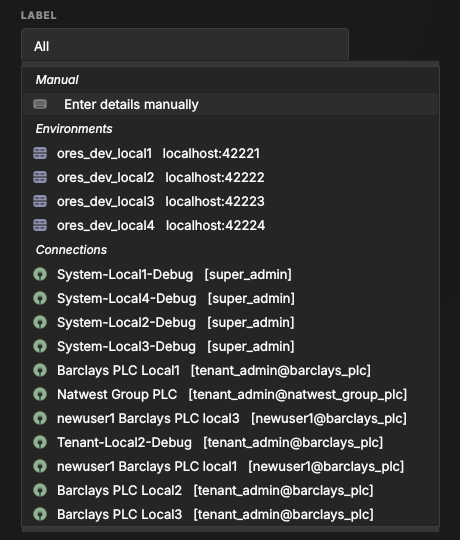Select Barclays PLC Local3 connection
This screenshot has width=460, height=540.
click(x=231, y=515)
